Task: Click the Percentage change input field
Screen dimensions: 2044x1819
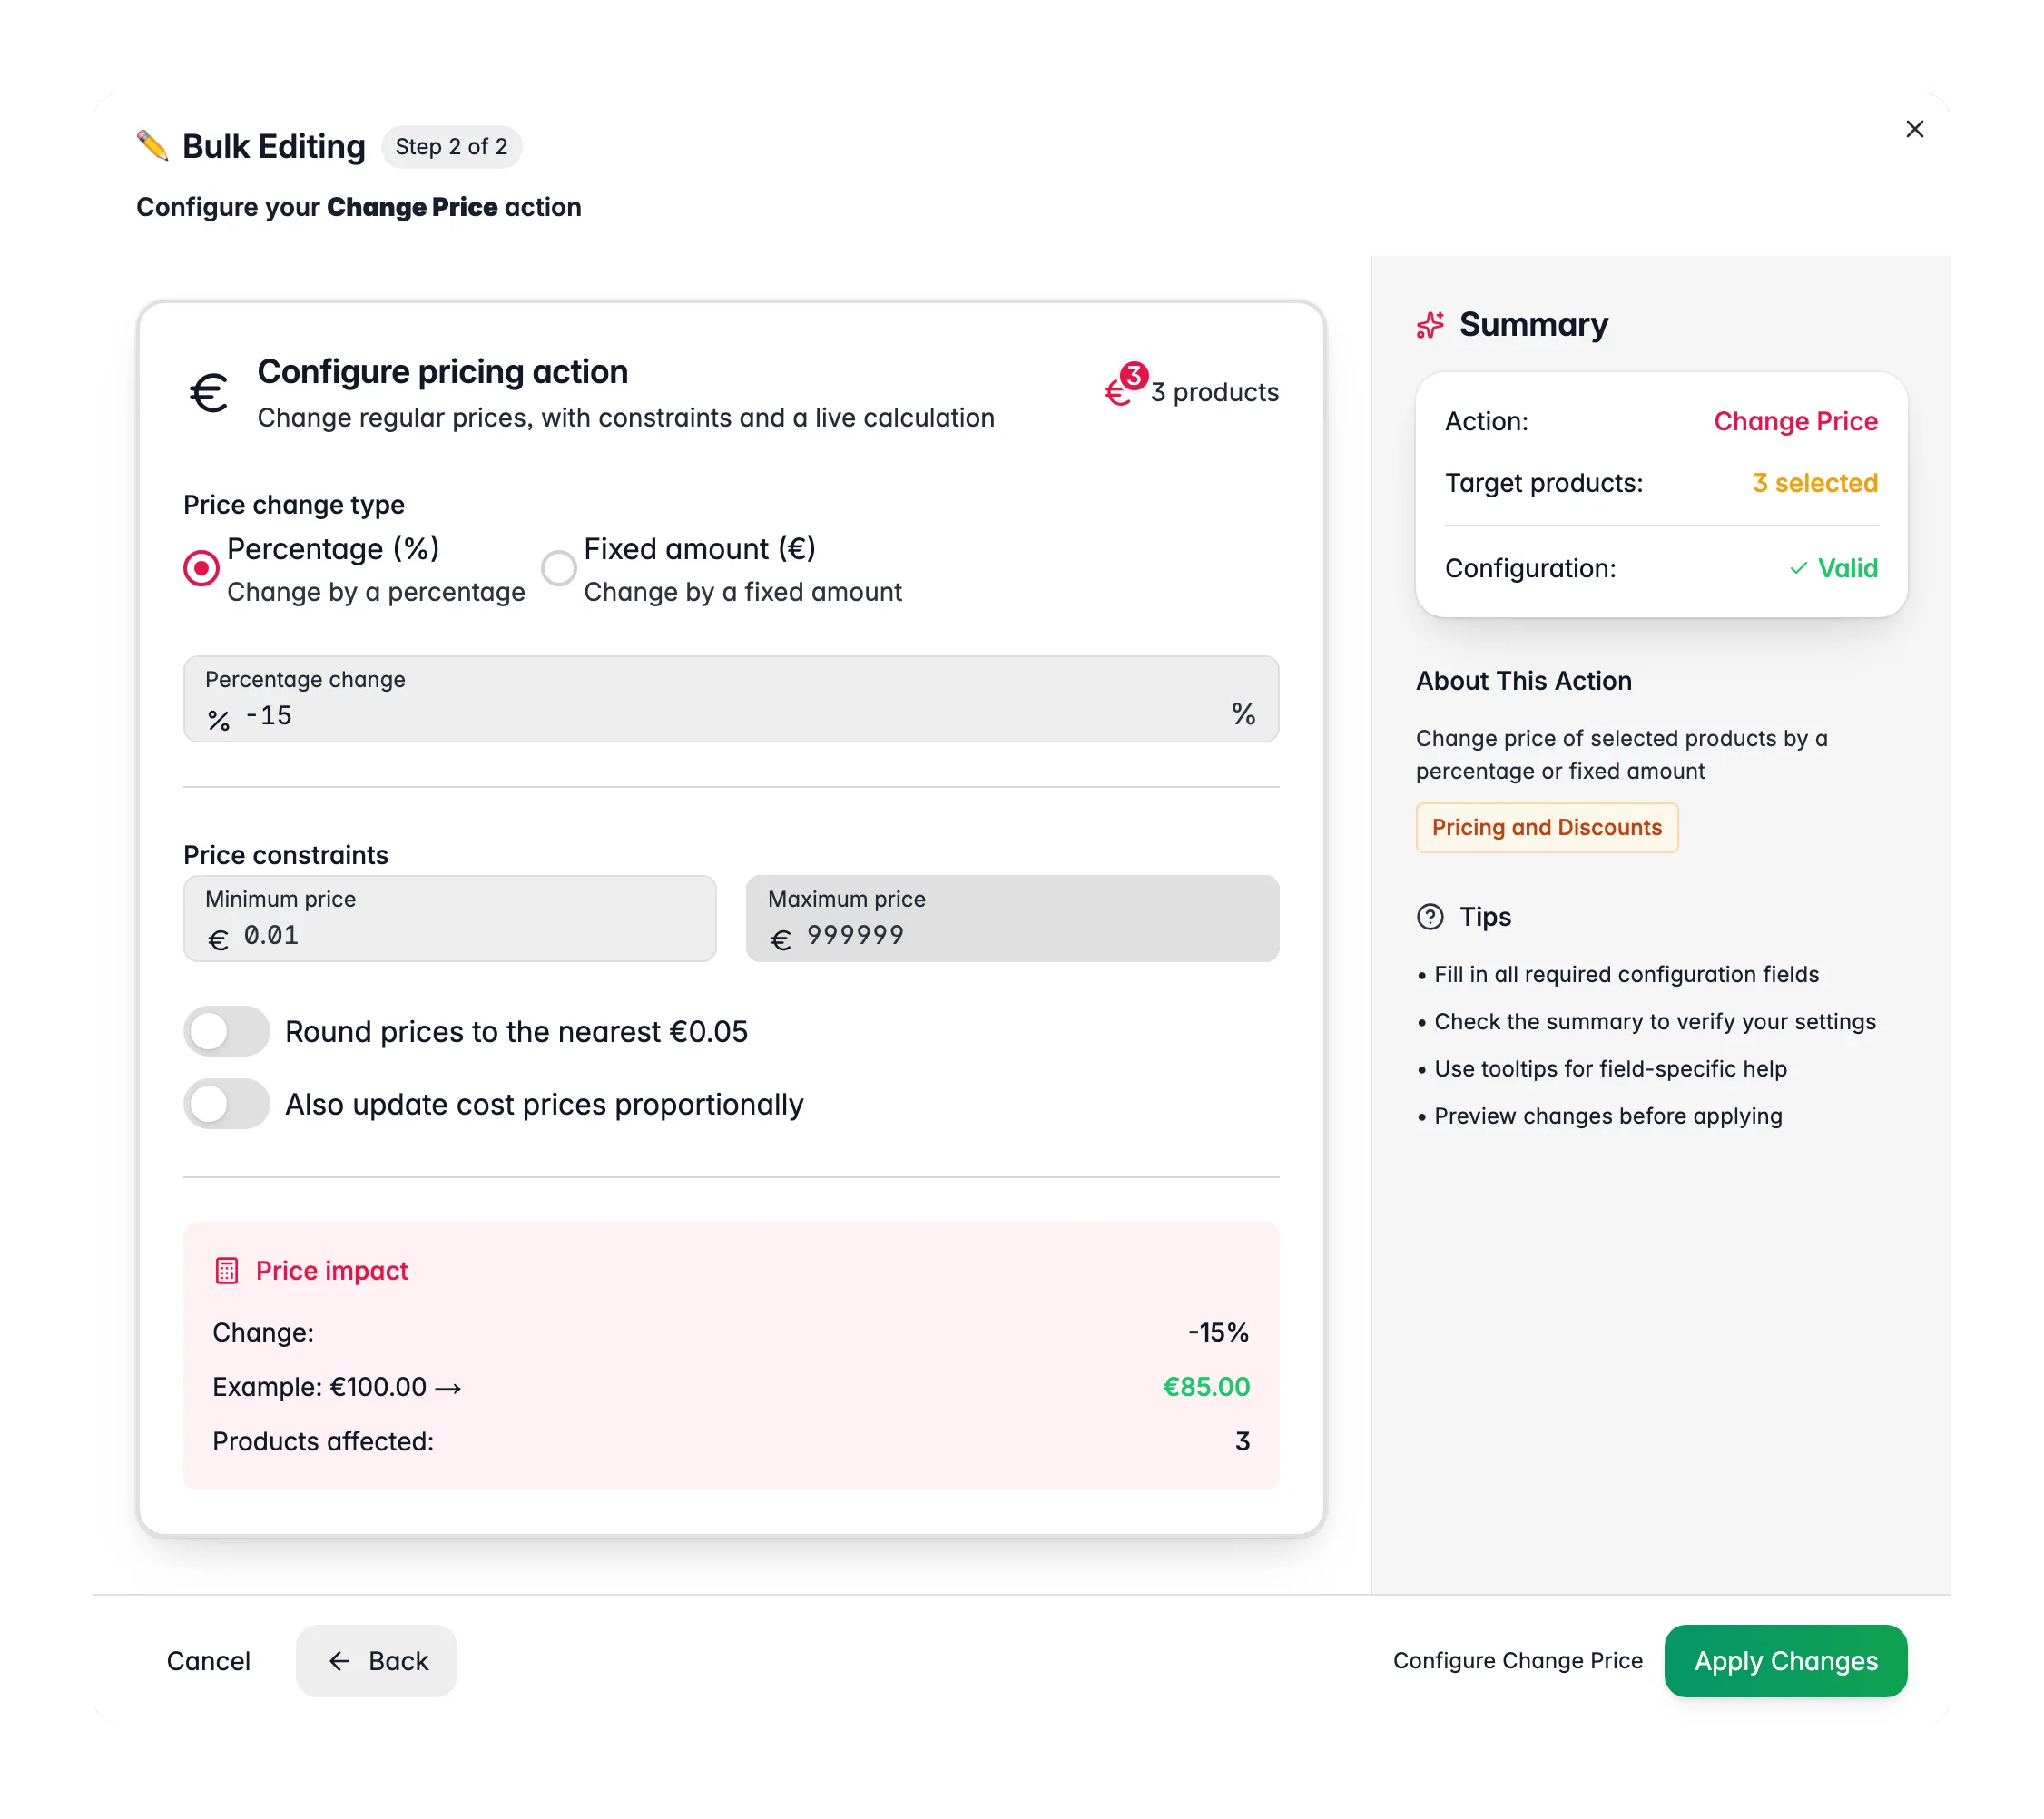Action: coord(731,699)
